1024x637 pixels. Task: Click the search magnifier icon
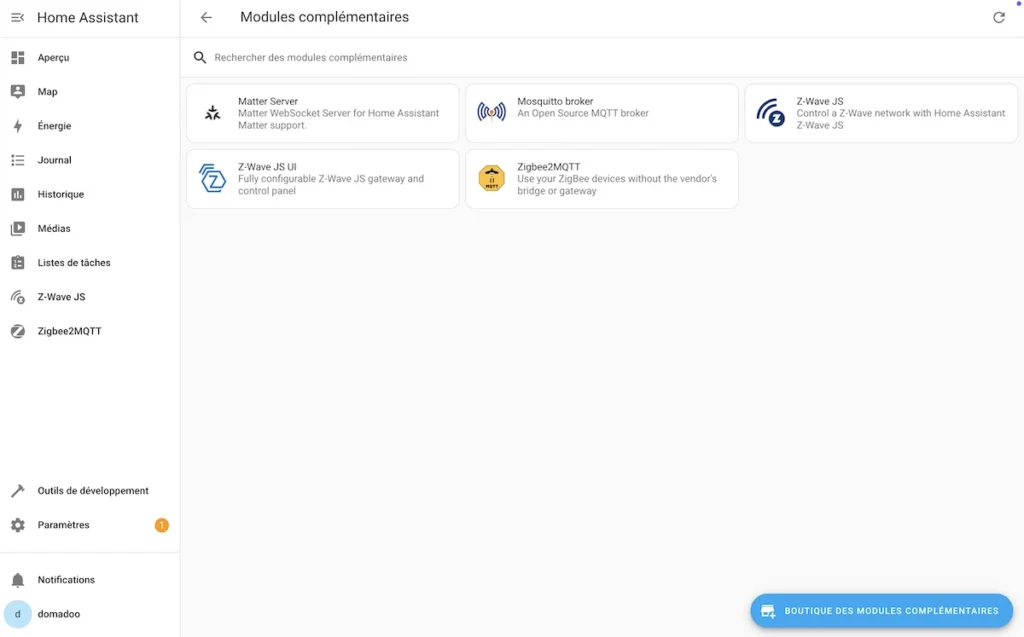pos(200,57)
